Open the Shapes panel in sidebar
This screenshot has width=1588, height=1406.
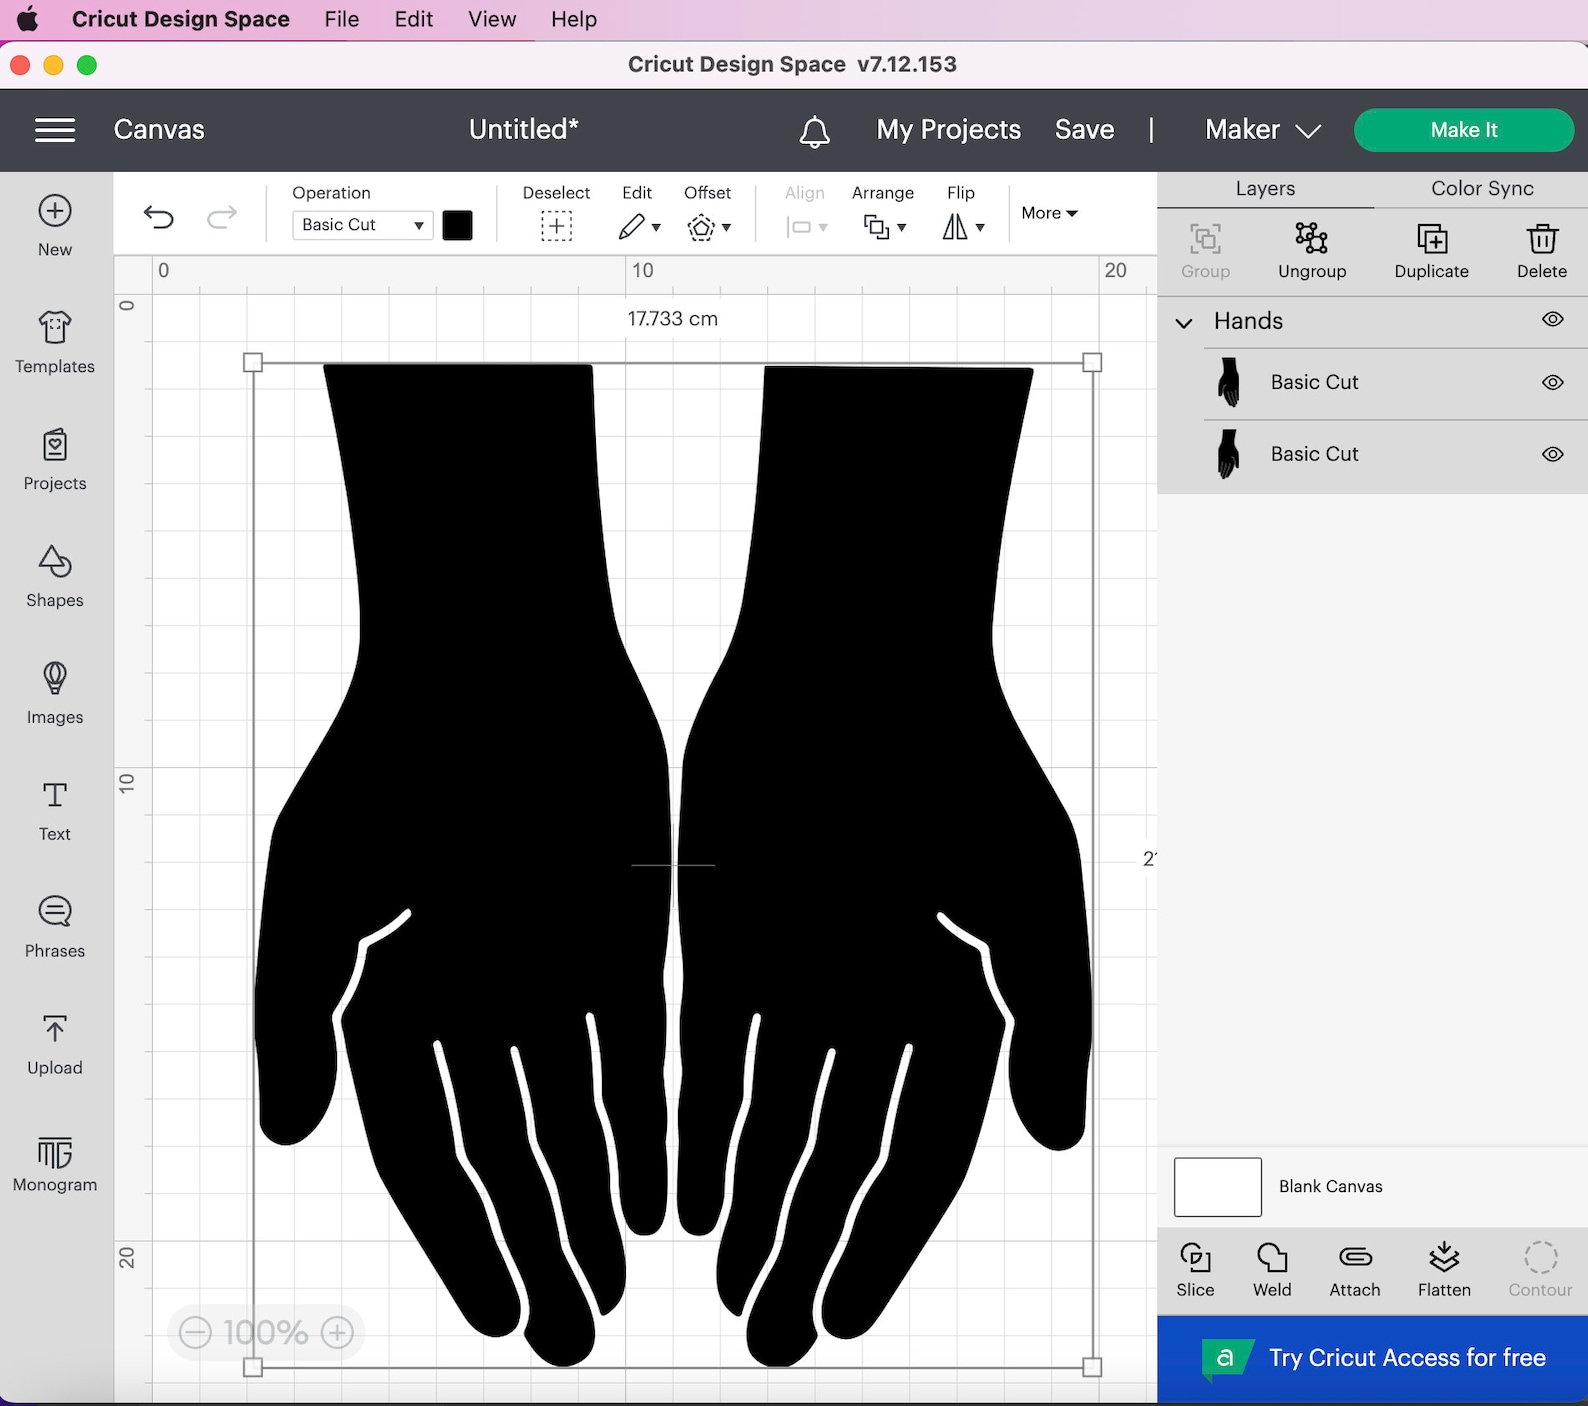[x=55, y=577]
